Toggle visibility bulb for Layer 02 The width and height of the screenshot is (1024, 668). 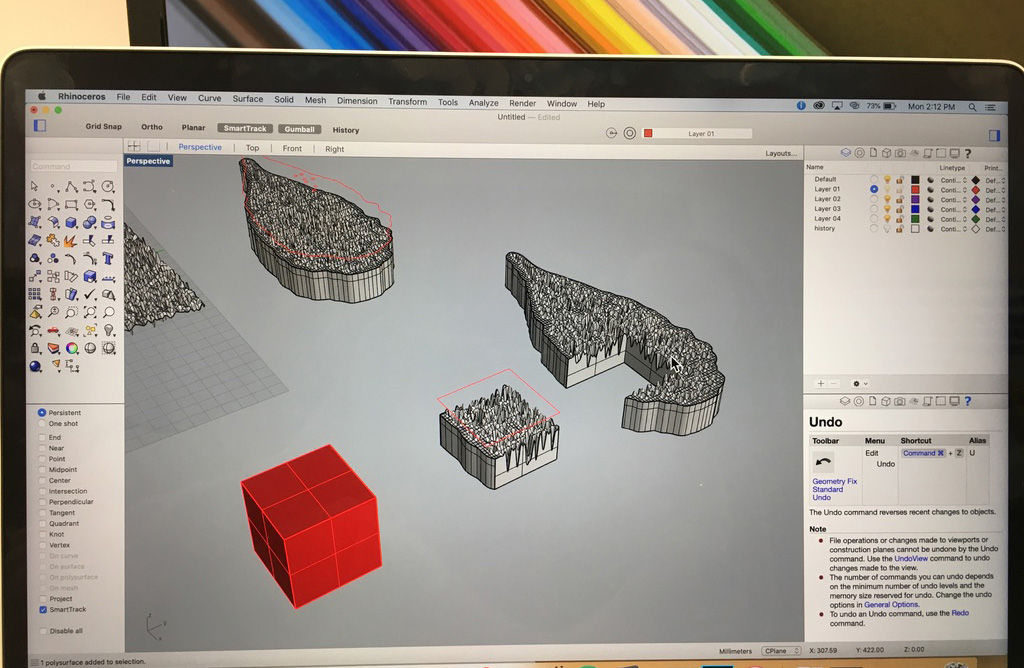pos(887,199)
